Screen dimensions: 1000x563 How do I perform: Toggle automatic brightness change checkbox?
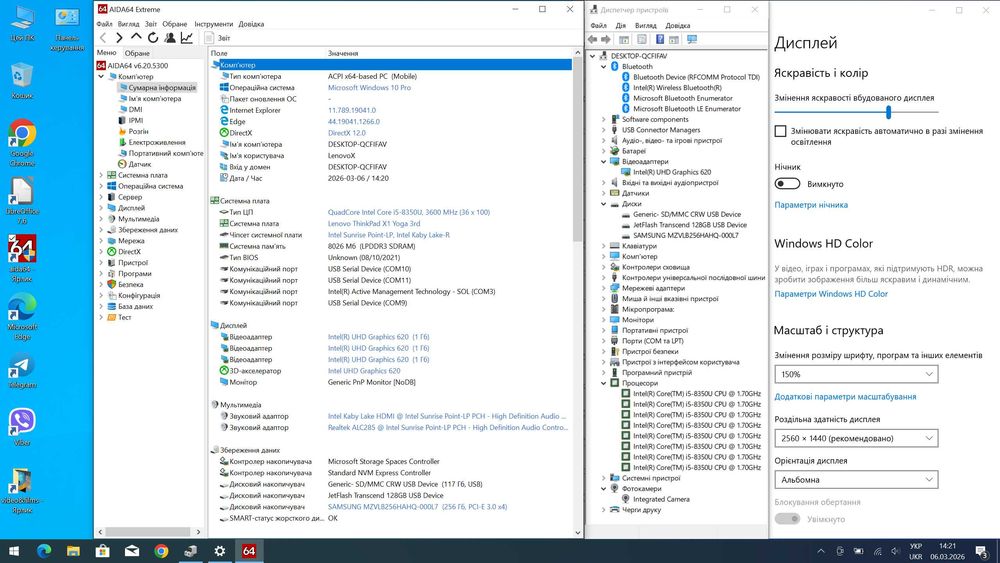pos(781,131)
